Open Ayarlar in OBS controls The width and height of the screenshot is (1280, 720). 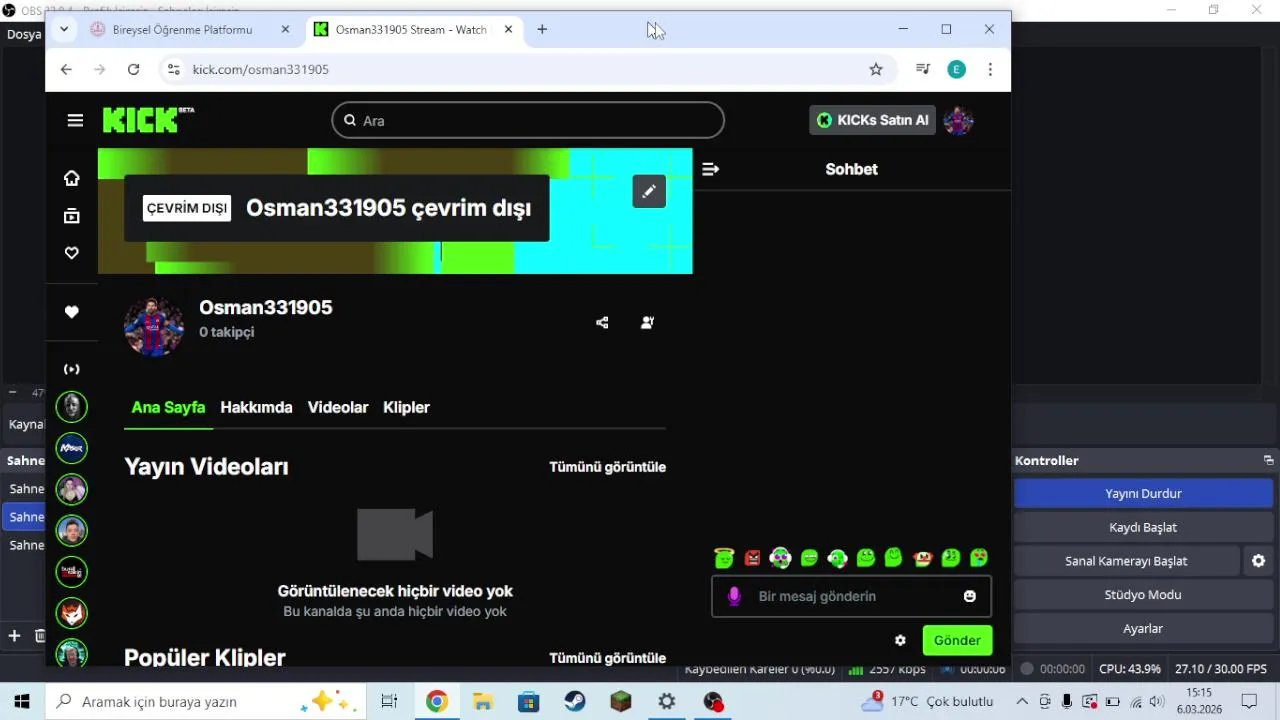1143,629
